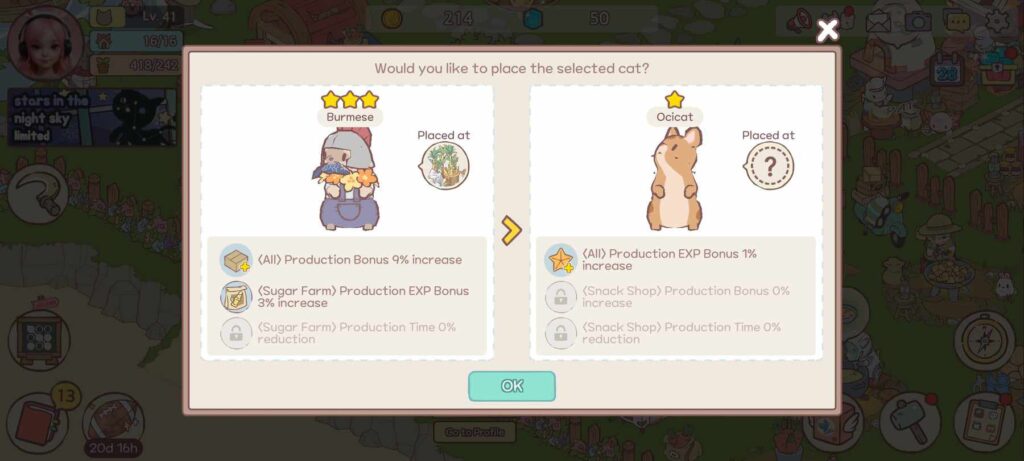Open the player avatar profile

[46, 44]
